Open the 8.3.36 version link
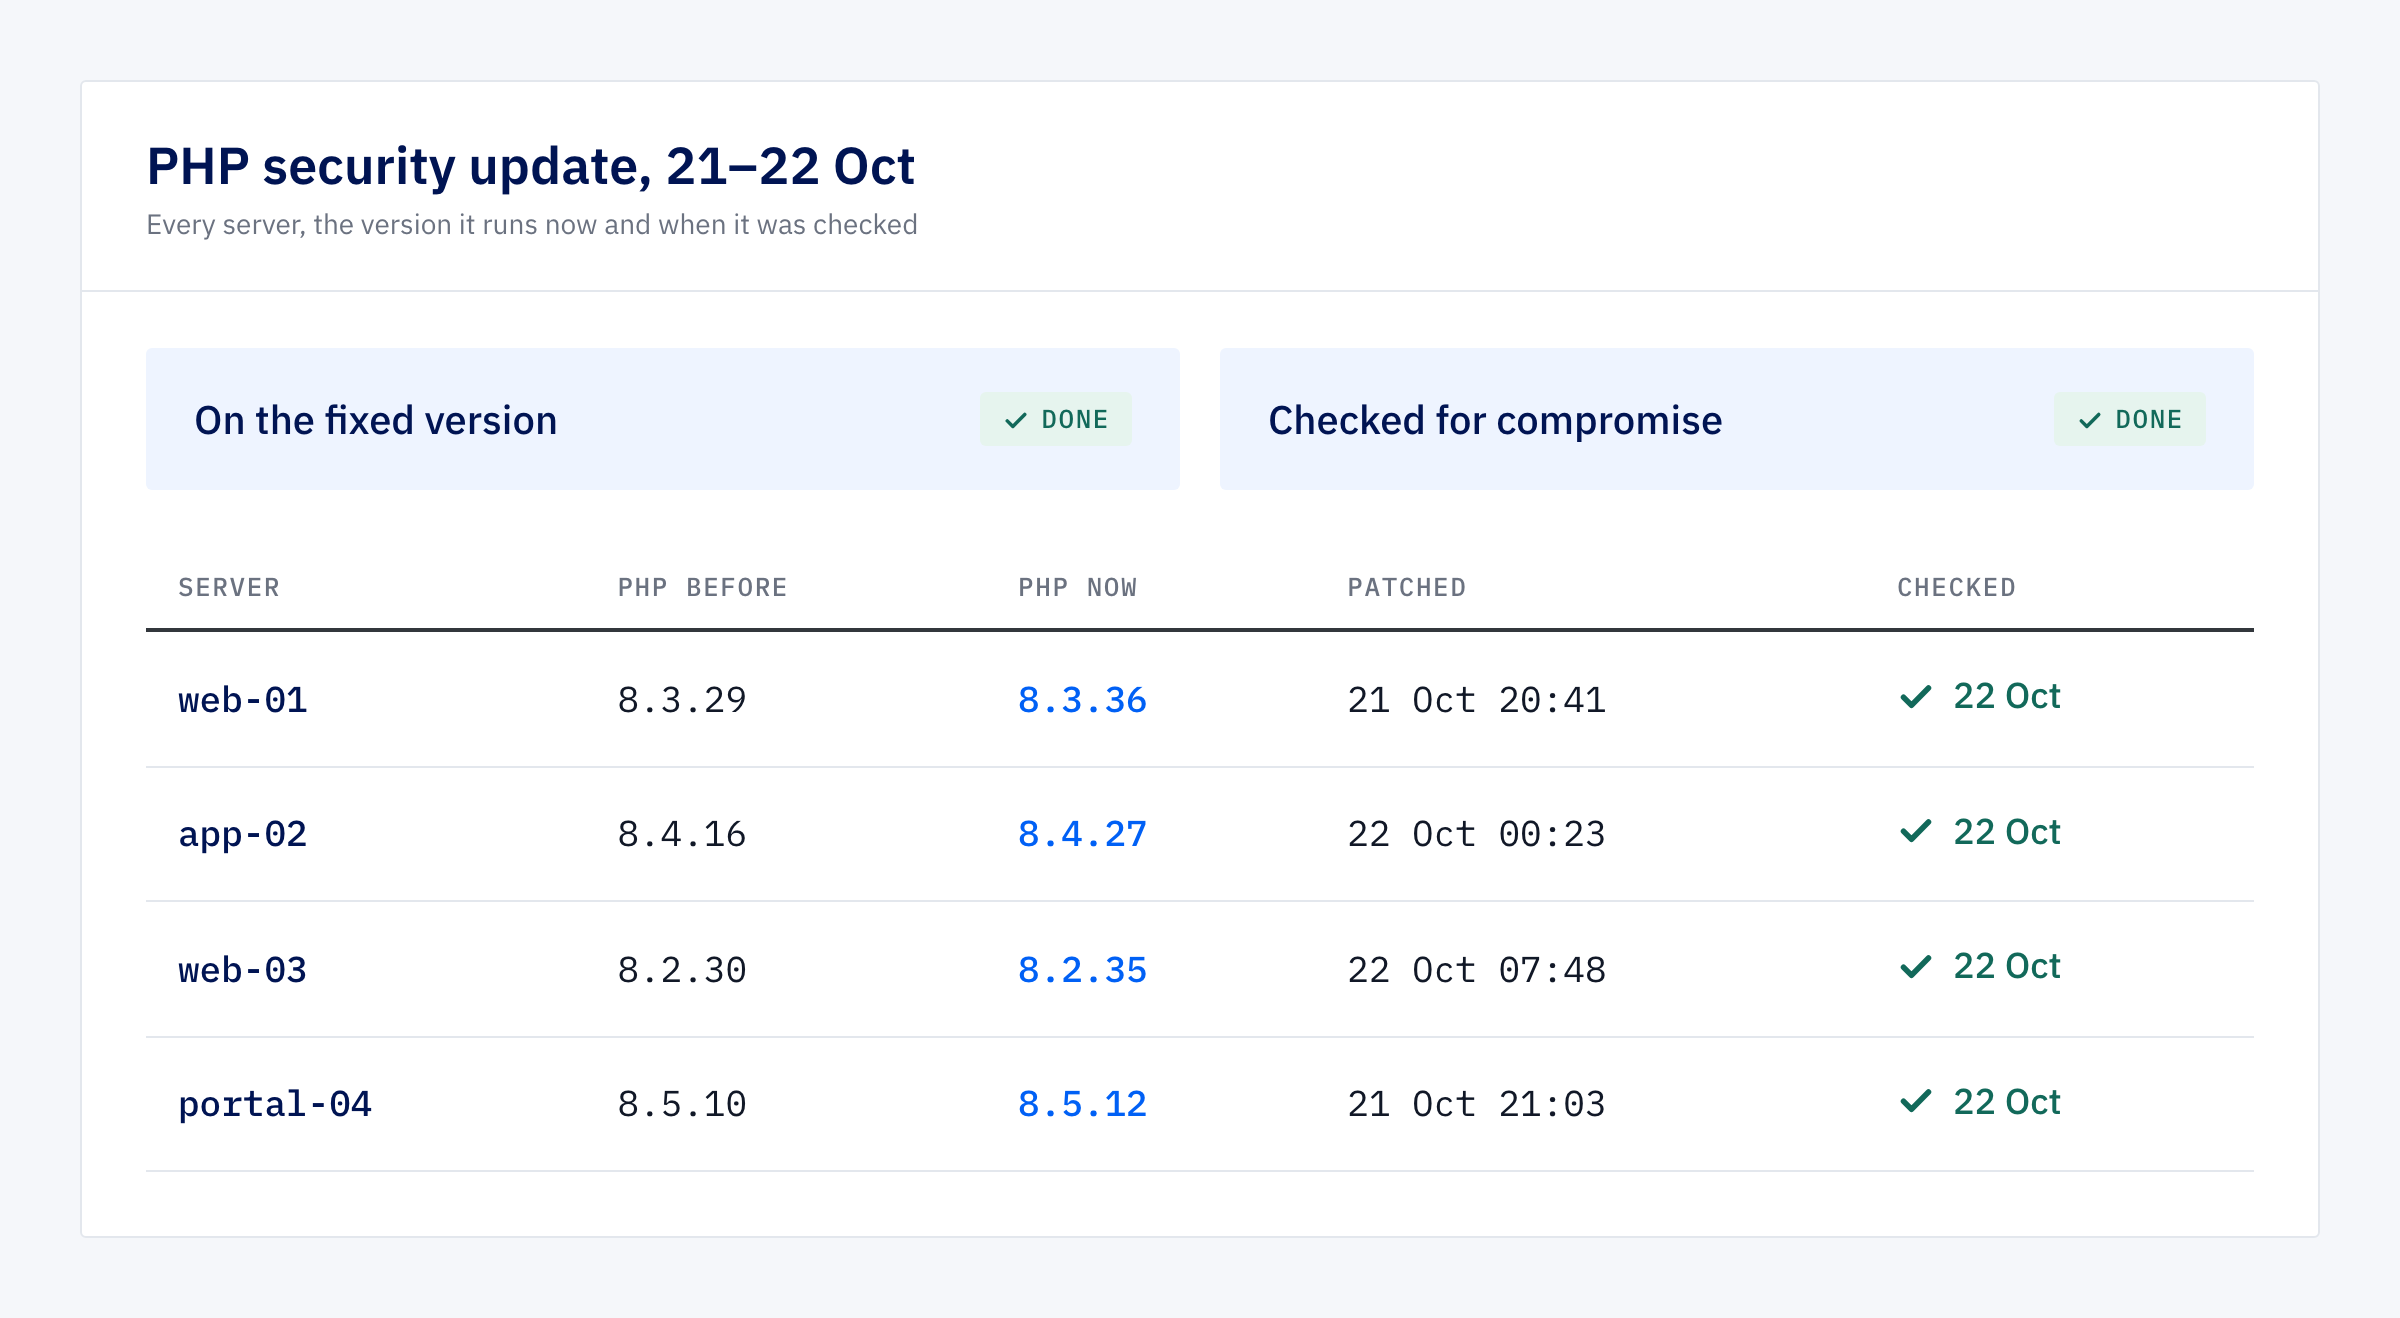 (1082, 700)
